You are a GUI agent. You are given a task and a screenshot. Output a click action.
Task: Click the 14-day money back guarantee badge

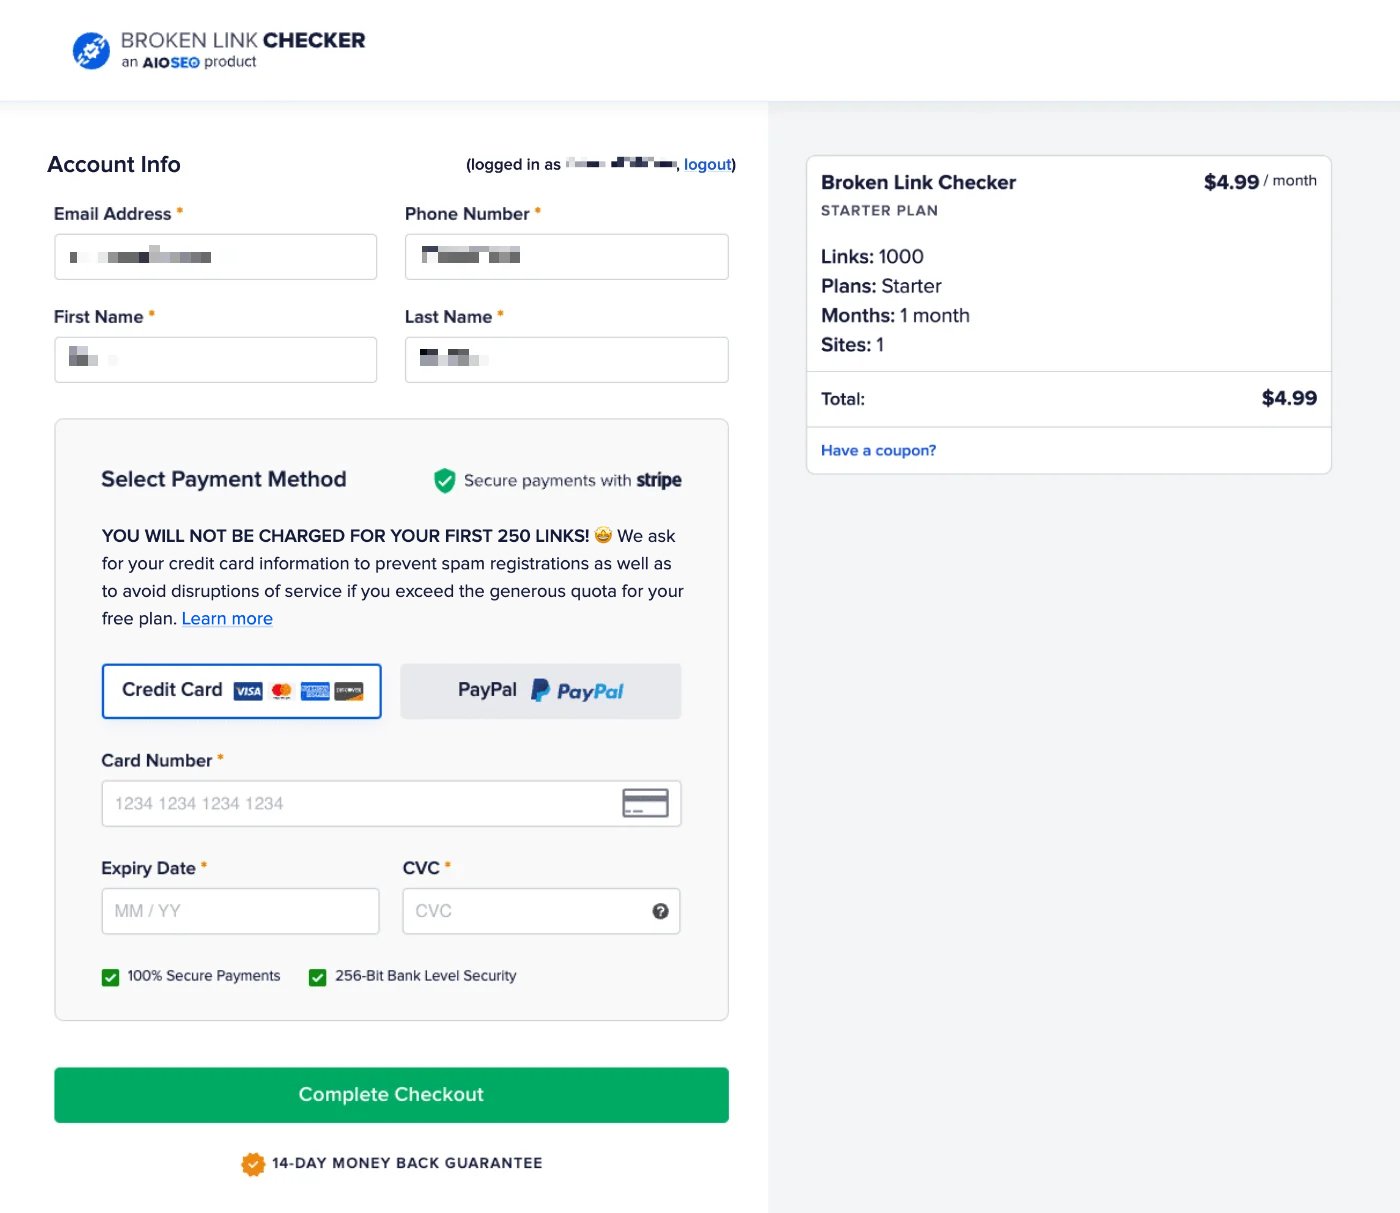click(253, 1163)
